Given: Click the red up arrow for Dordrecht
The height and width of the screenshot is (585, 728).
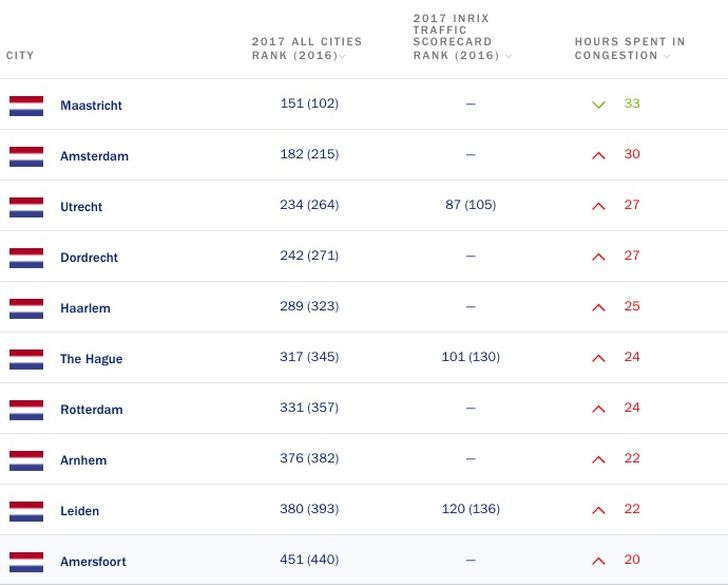Looking at the screenshot, I should click(599, 256).
